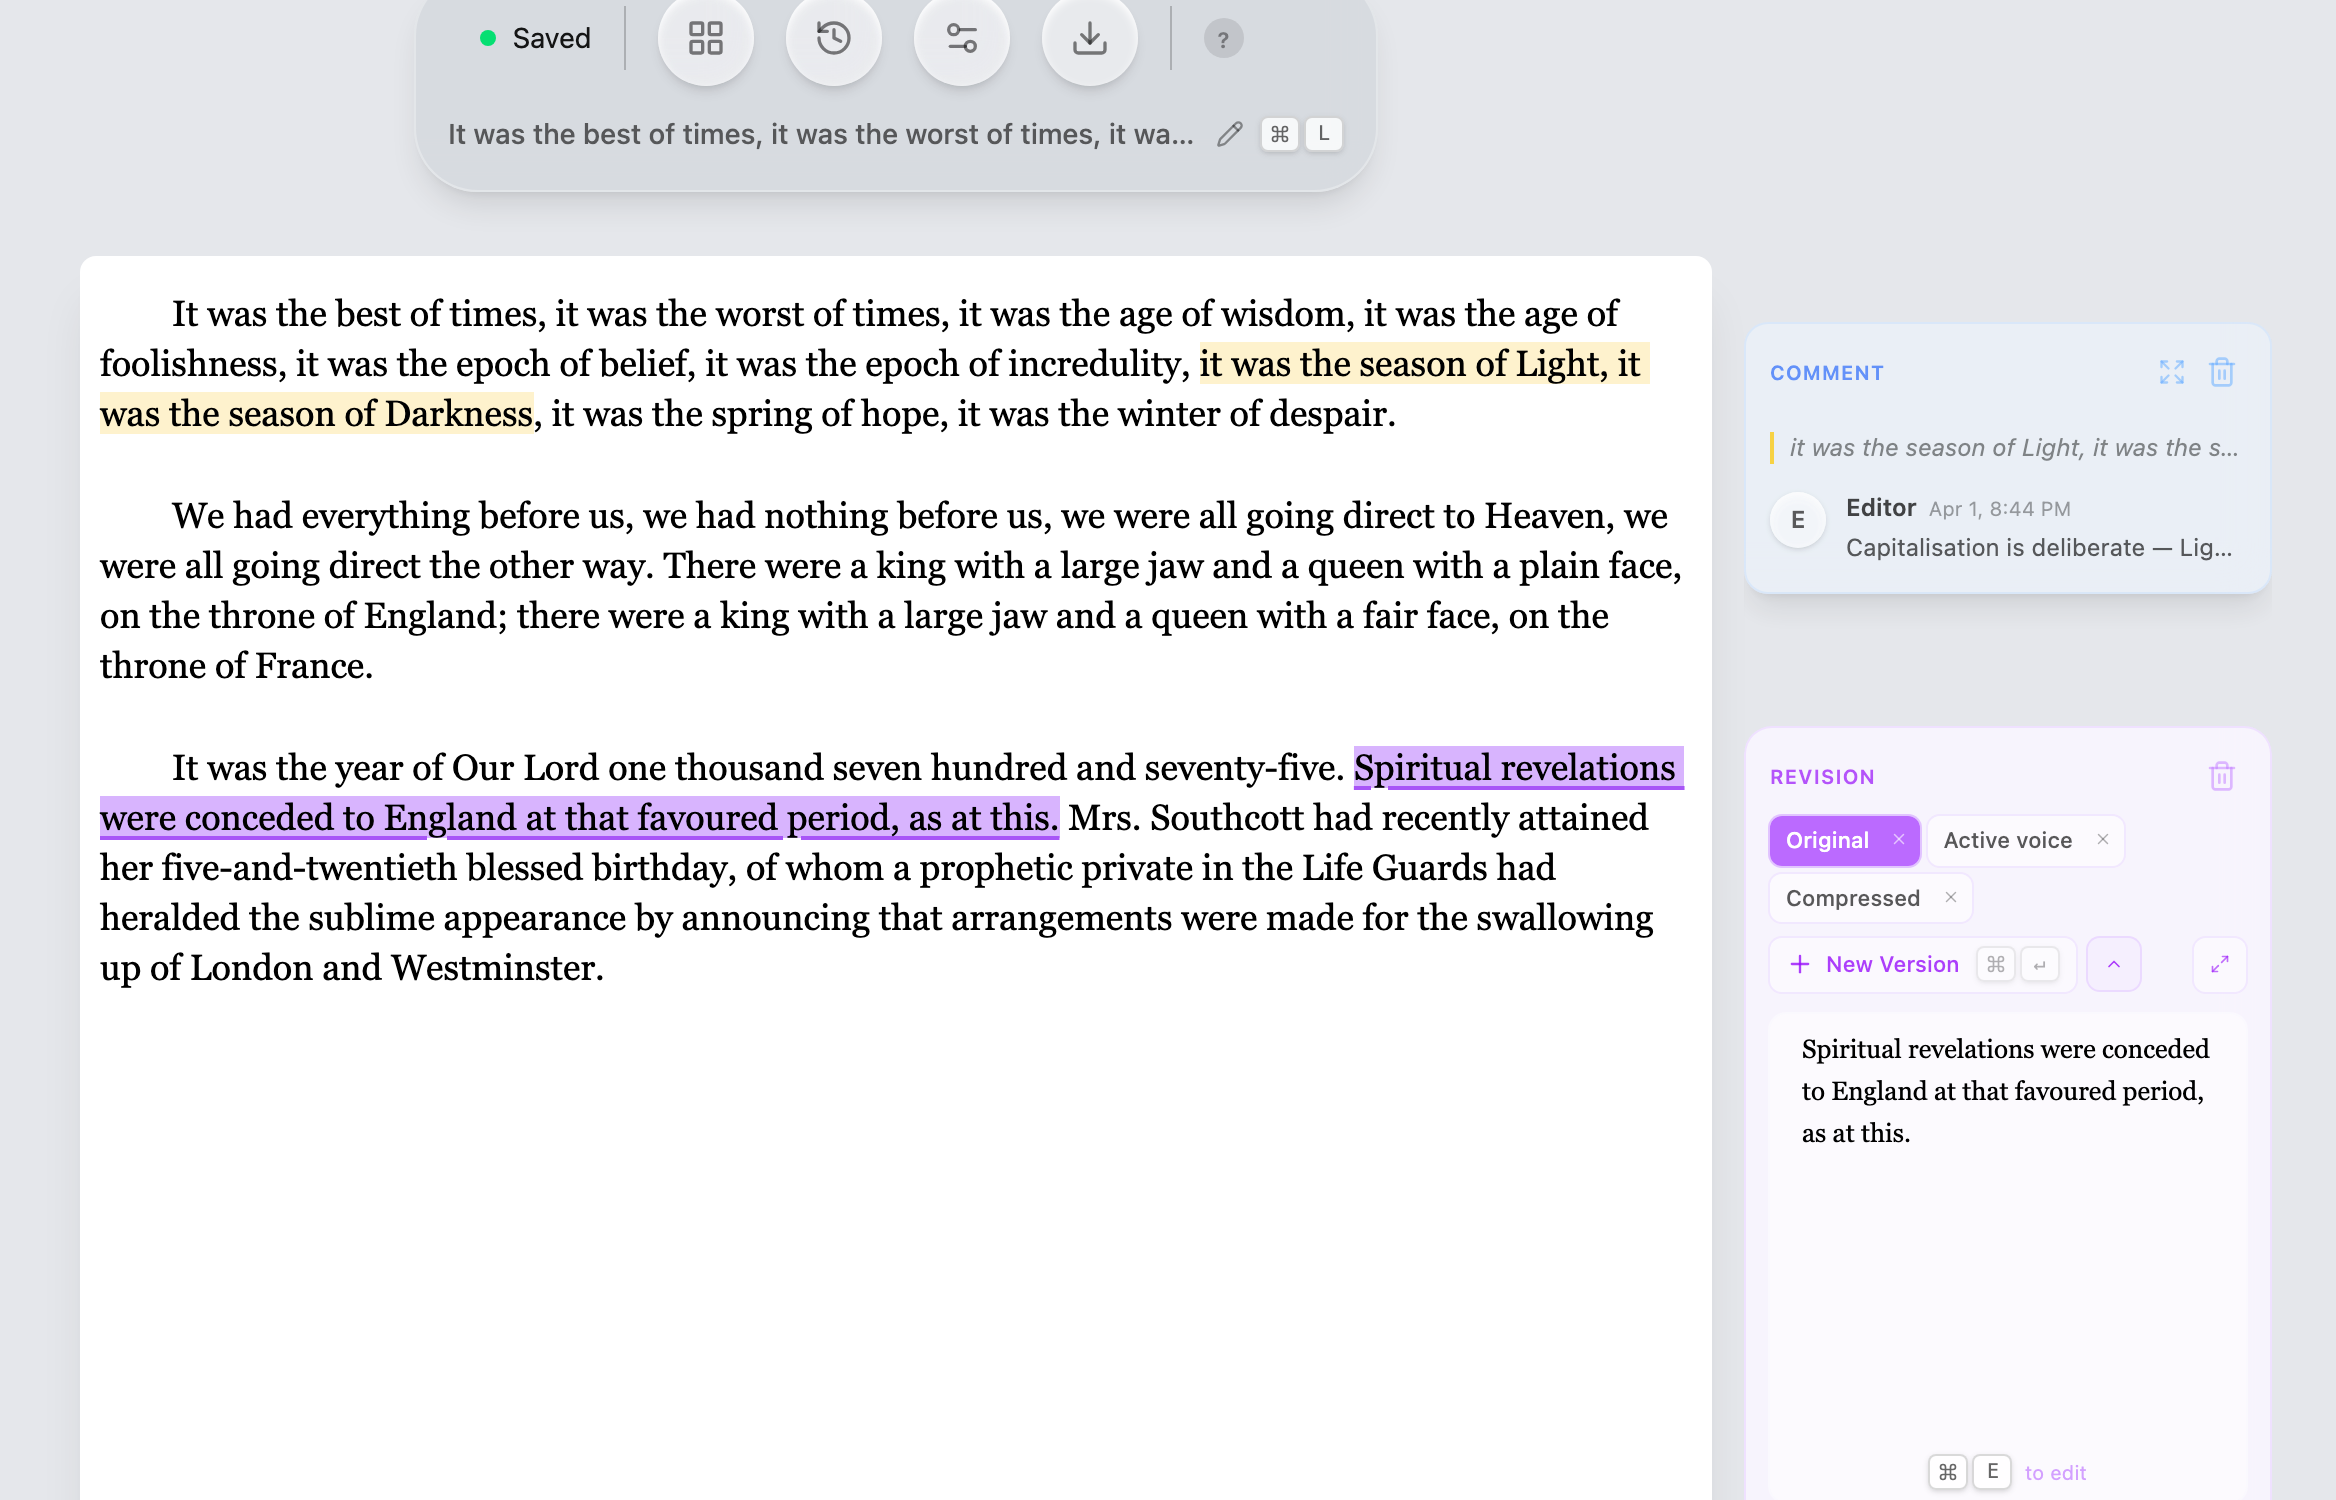Select the Original version tab
The width and height of the screenshot is (2336, 1500).
coord(1827,840)
